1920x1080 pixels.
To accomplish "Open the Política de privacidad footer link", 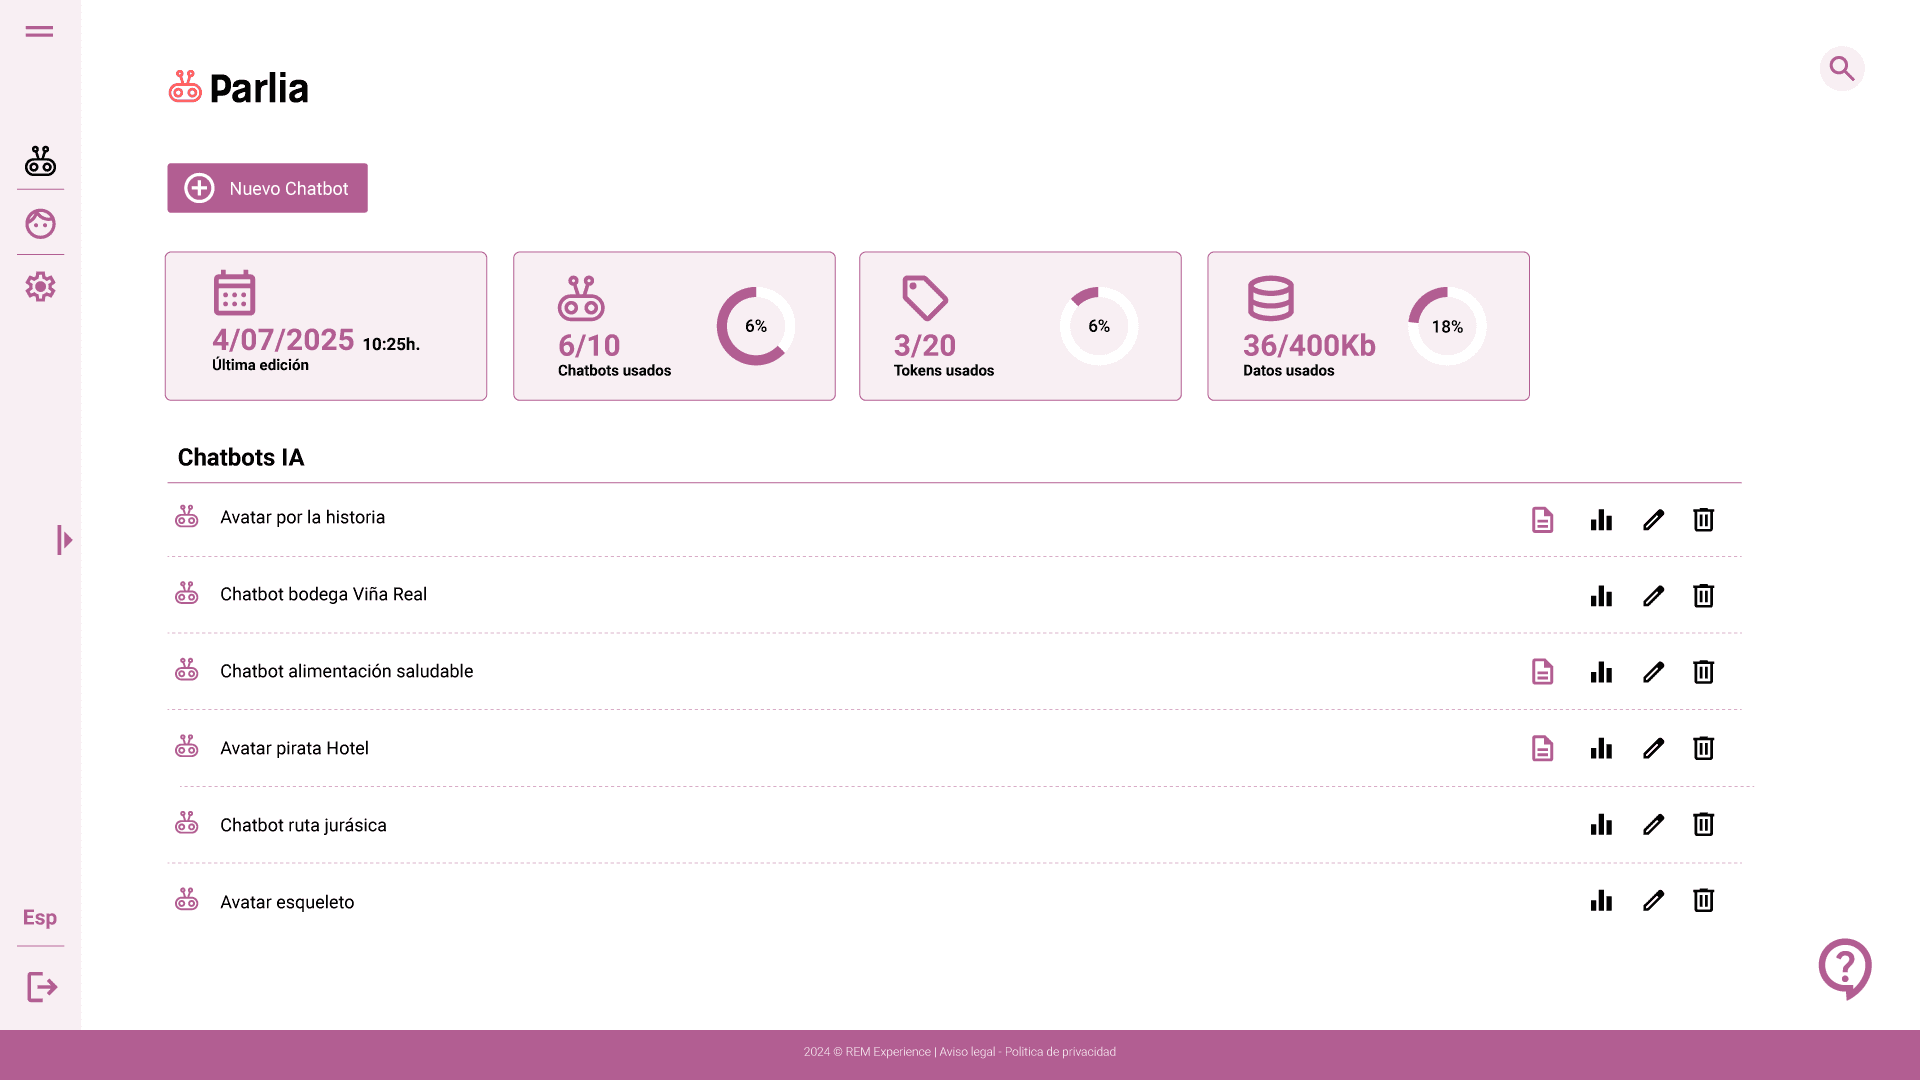I will (x=1060, y=1052).
